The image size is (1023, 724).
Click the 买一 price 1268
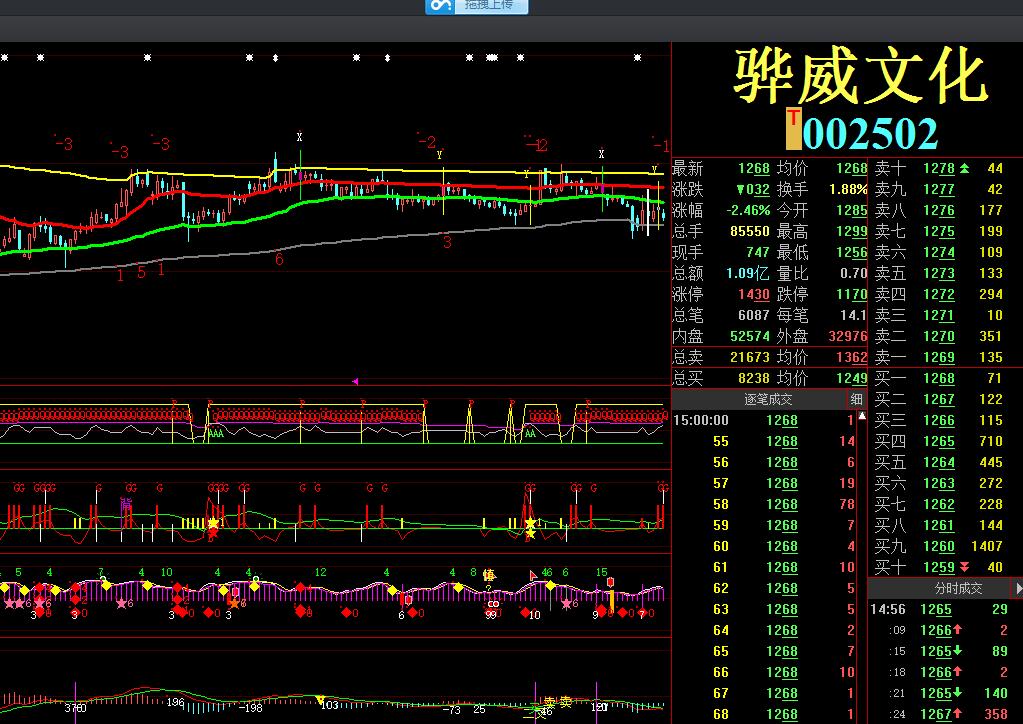pyautogui.click(x=939, y=378)
